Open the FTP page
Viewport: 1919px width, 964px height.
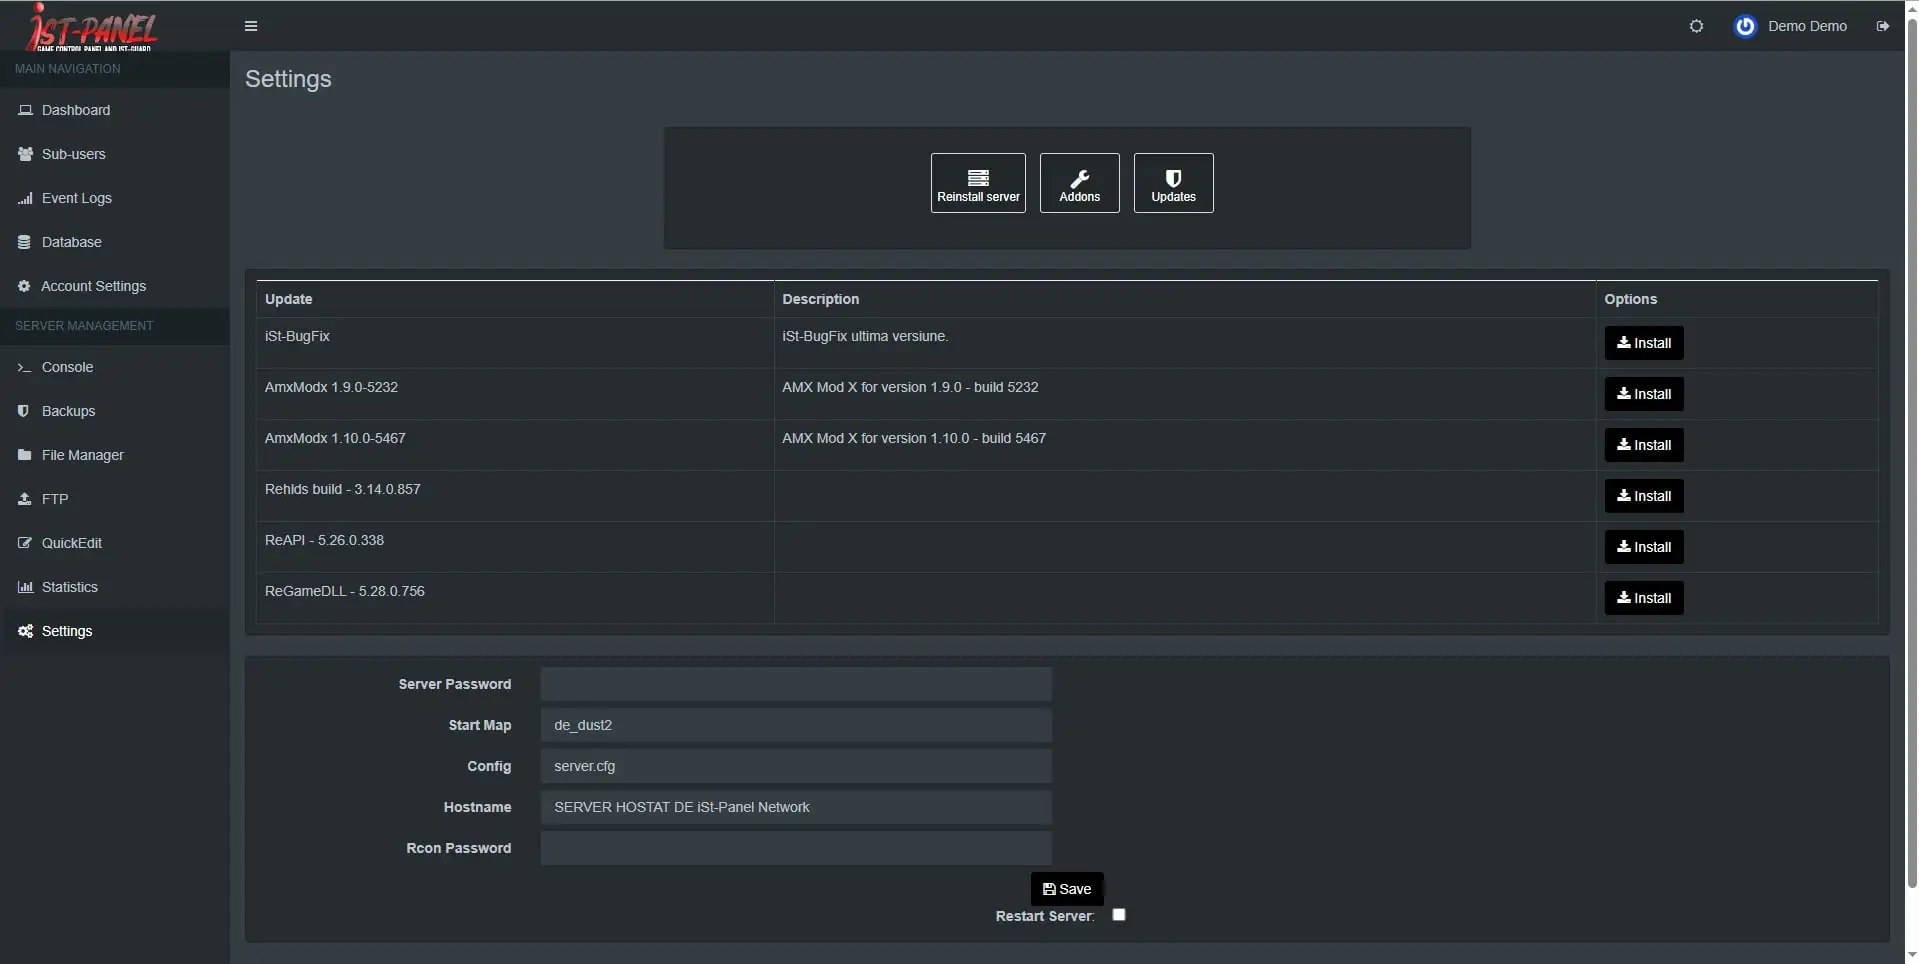(115, 499)
